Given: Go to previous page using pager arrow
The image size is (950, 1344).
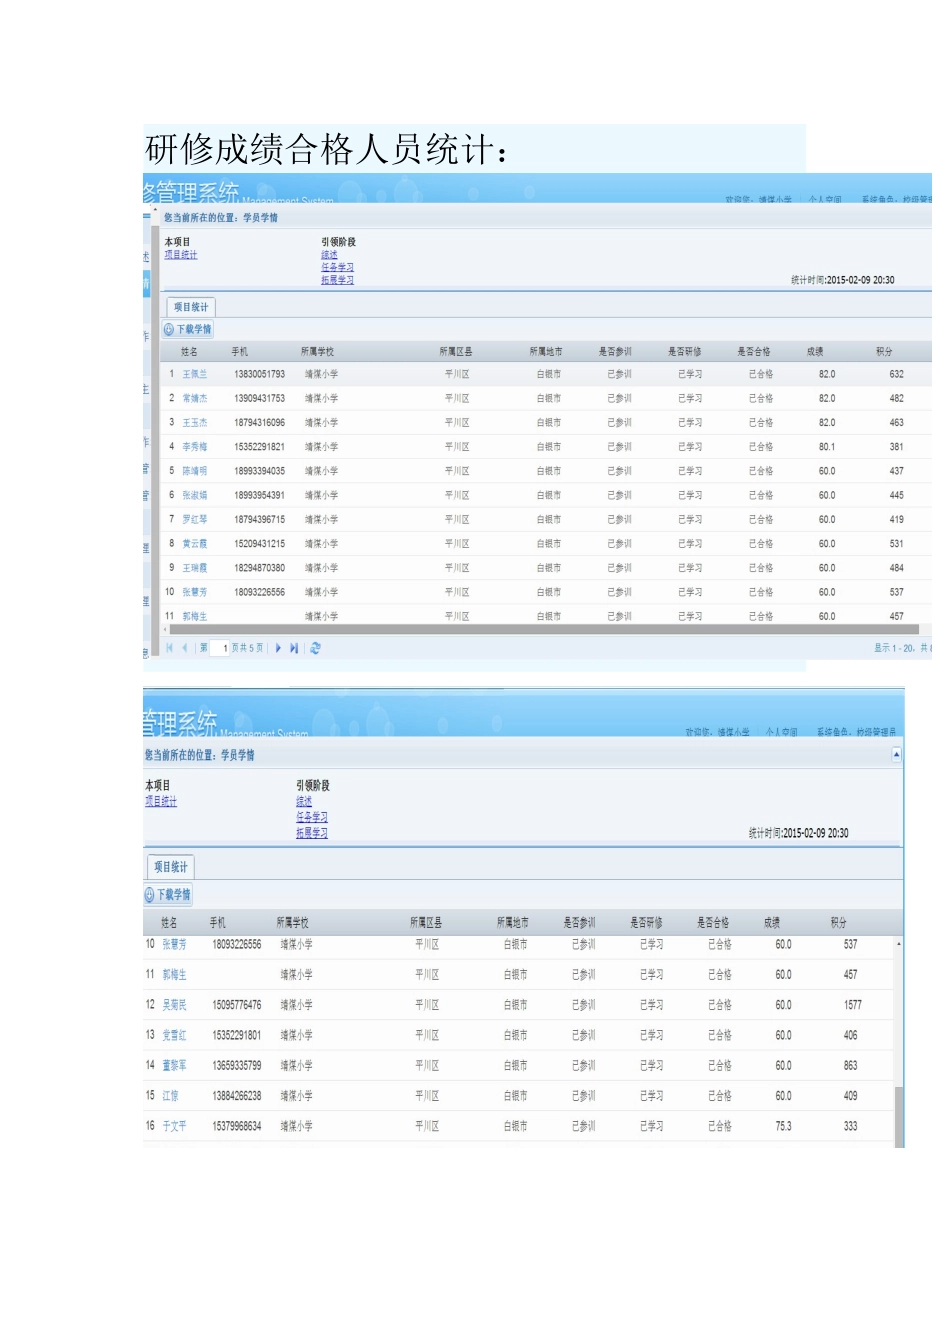Looking at the screenshot, I should (x=184, y=648).
